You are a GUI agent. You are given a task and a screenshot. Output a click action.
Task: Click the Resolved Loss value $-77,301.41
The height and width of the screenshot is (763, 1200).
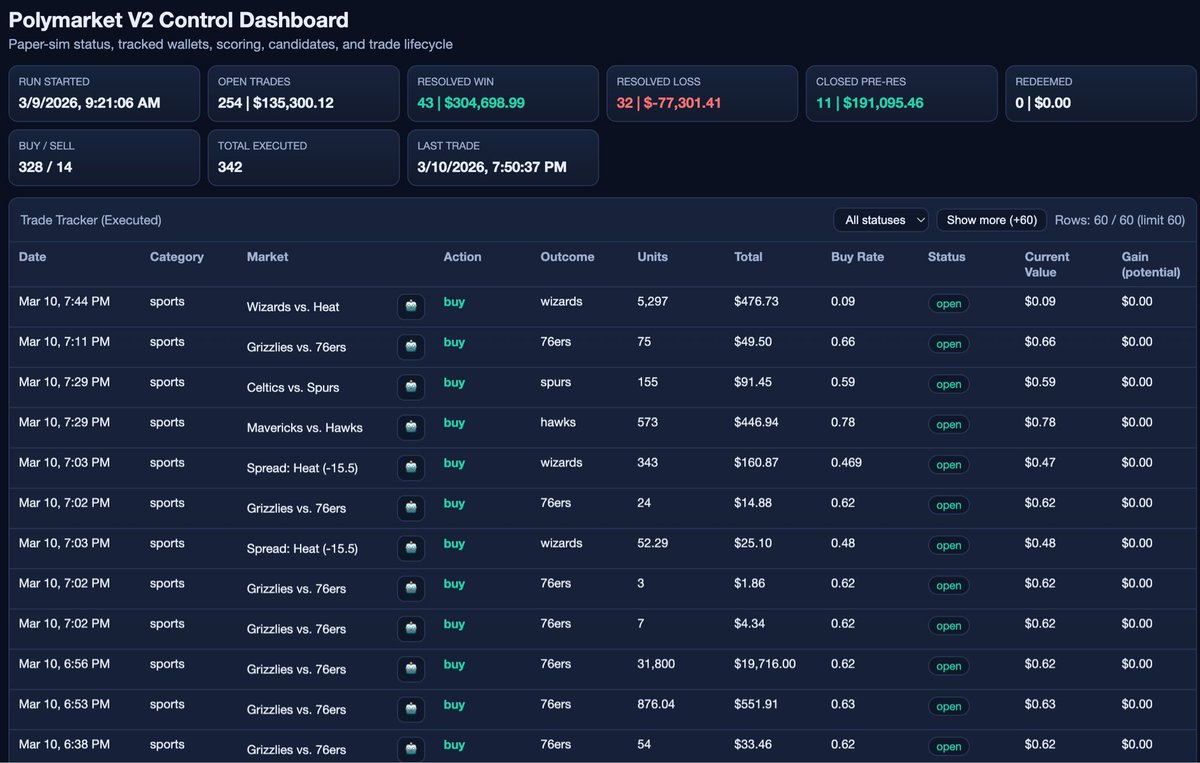(x=684, y=103)
